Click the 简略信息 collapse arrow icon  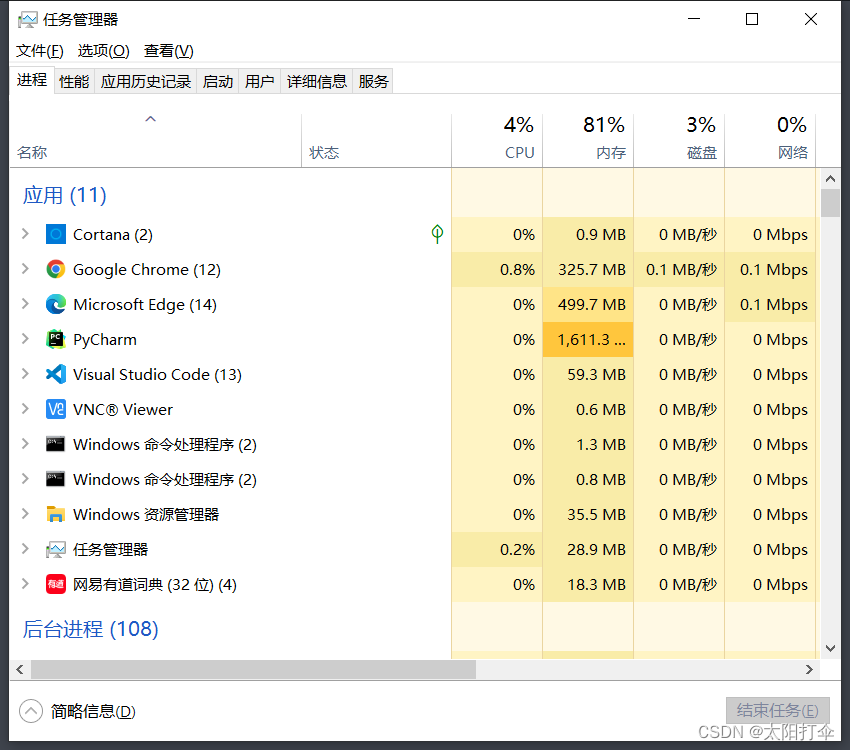31,711
